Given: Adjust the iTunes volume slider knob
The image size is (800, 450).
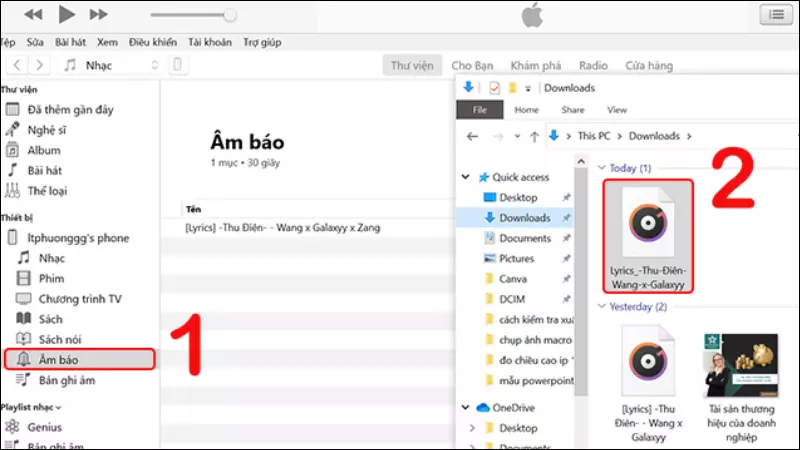Looking at the screenshot, I should click(230, 15).
